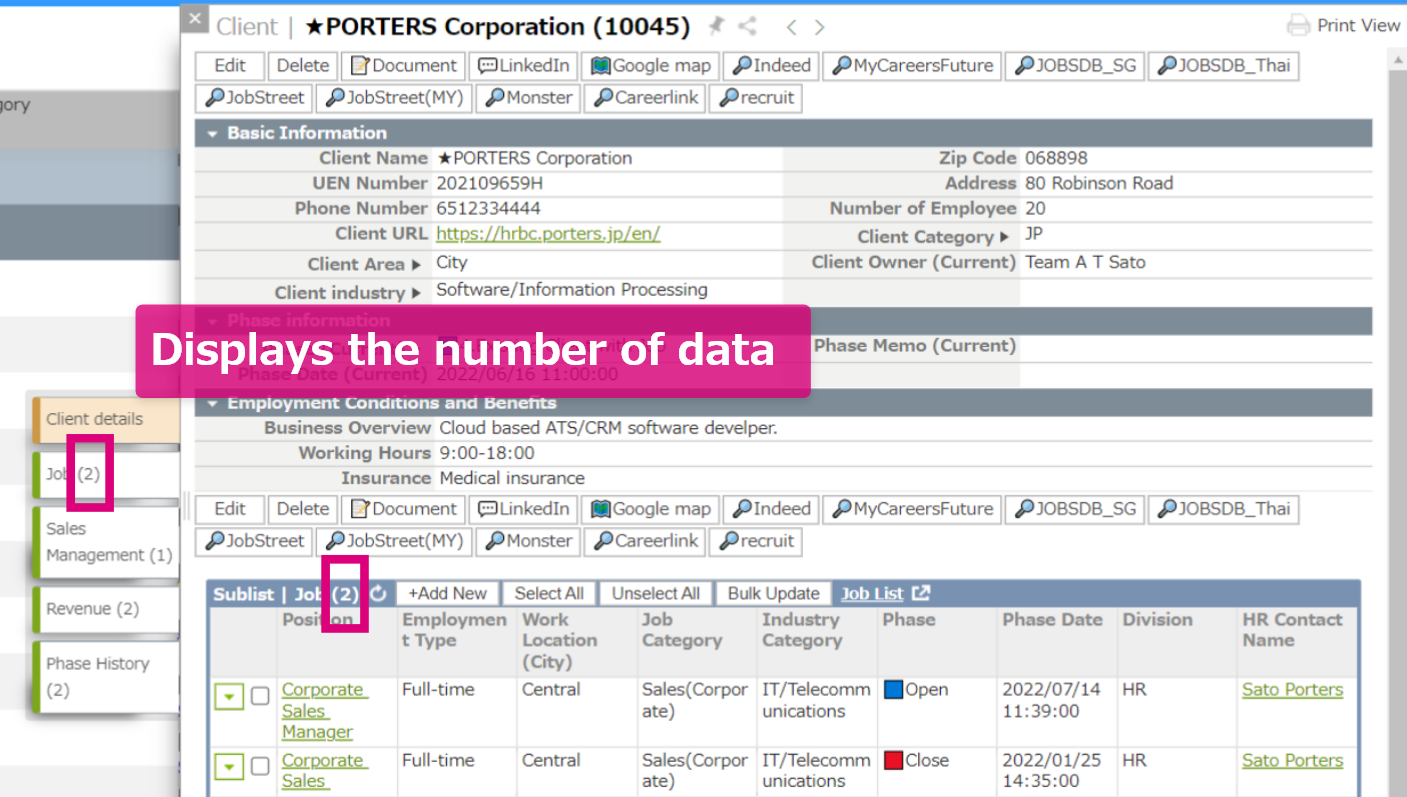The image size is (1407, 797).
Task: Search top JOBSDB_Thai button
Action: click(x=1224, y=66)
